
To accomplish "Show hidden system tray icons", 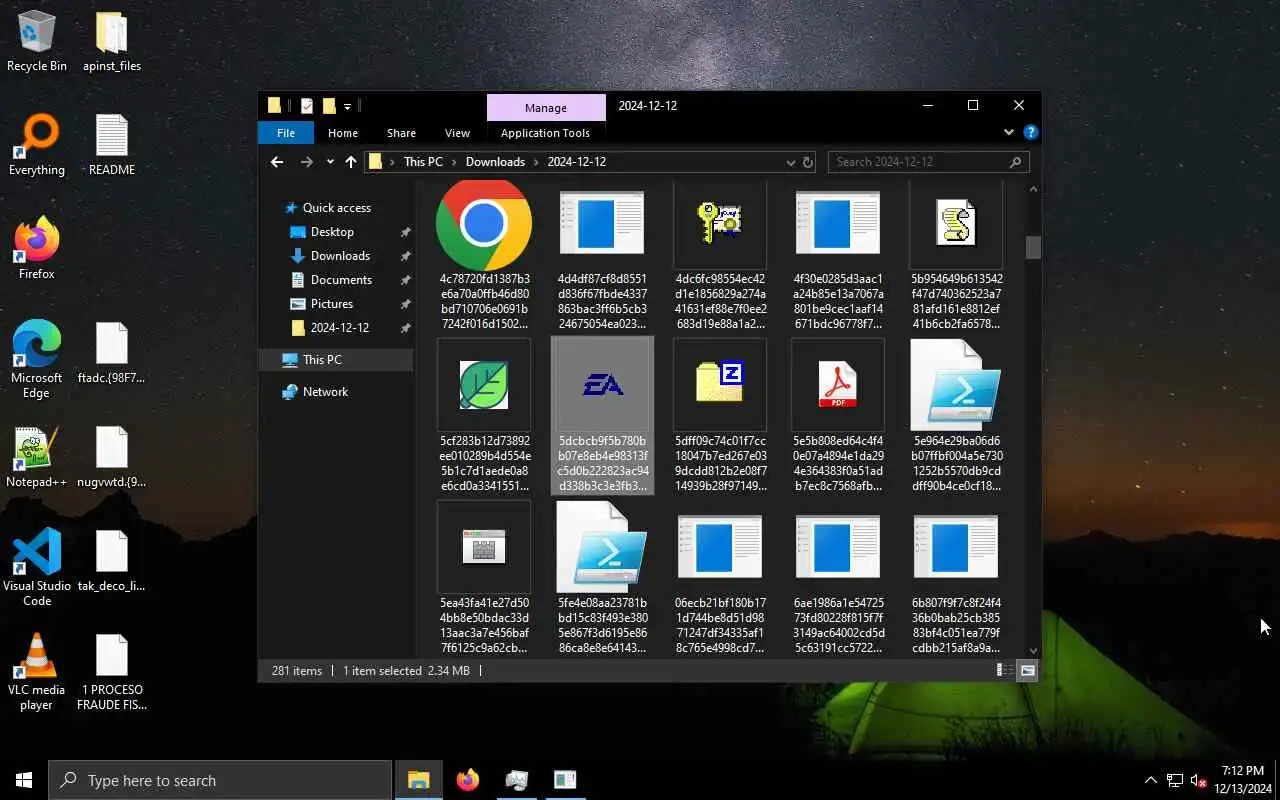I will (1150, 780).
